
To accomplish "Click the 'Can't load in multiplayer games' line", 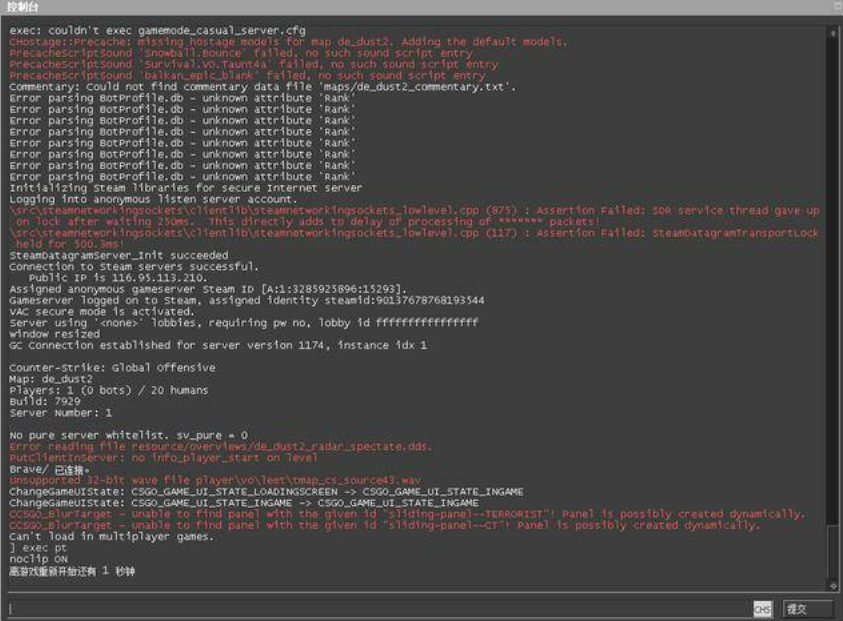I will click(110, 536).
